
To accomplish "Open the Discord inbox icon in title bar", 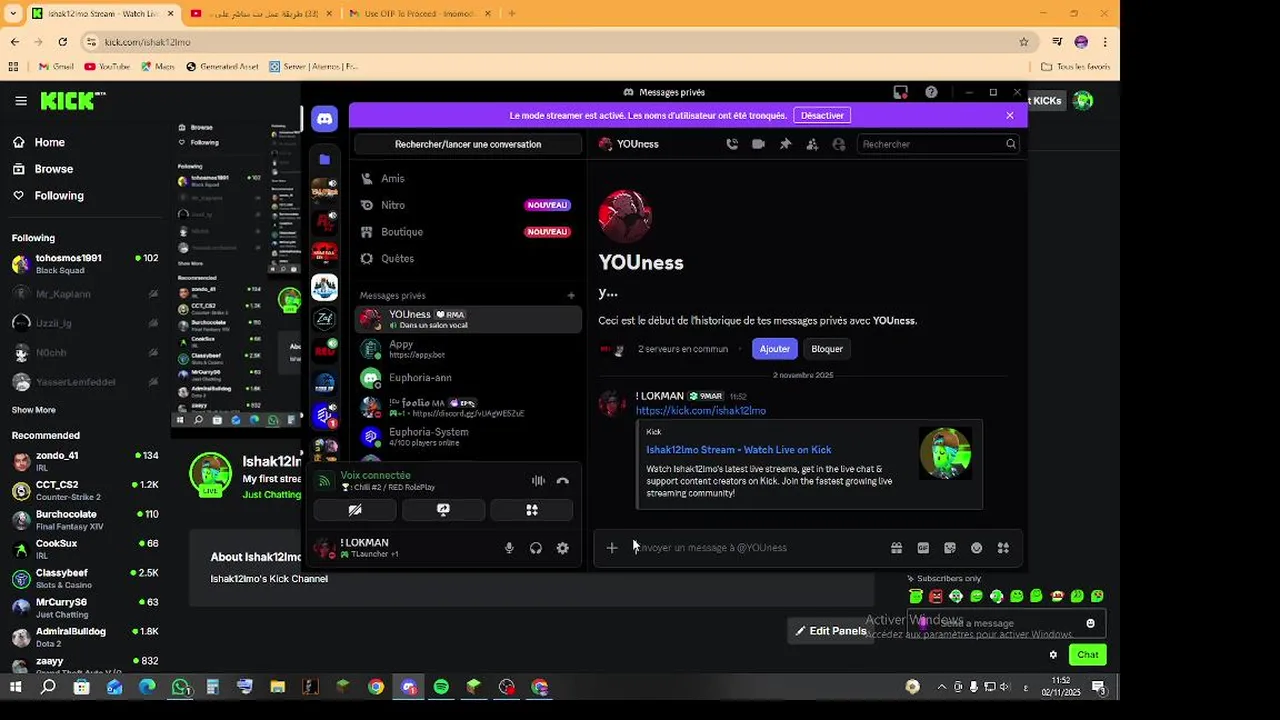I will [x=900, y=92].
